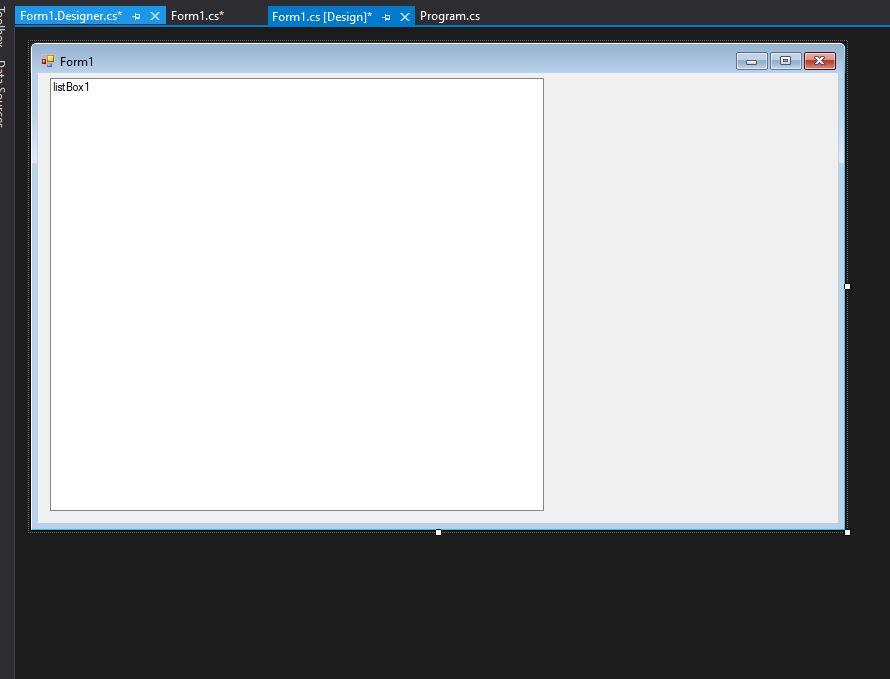
Task: Switch to the Form1.cs tab
Action: [197, 15]
